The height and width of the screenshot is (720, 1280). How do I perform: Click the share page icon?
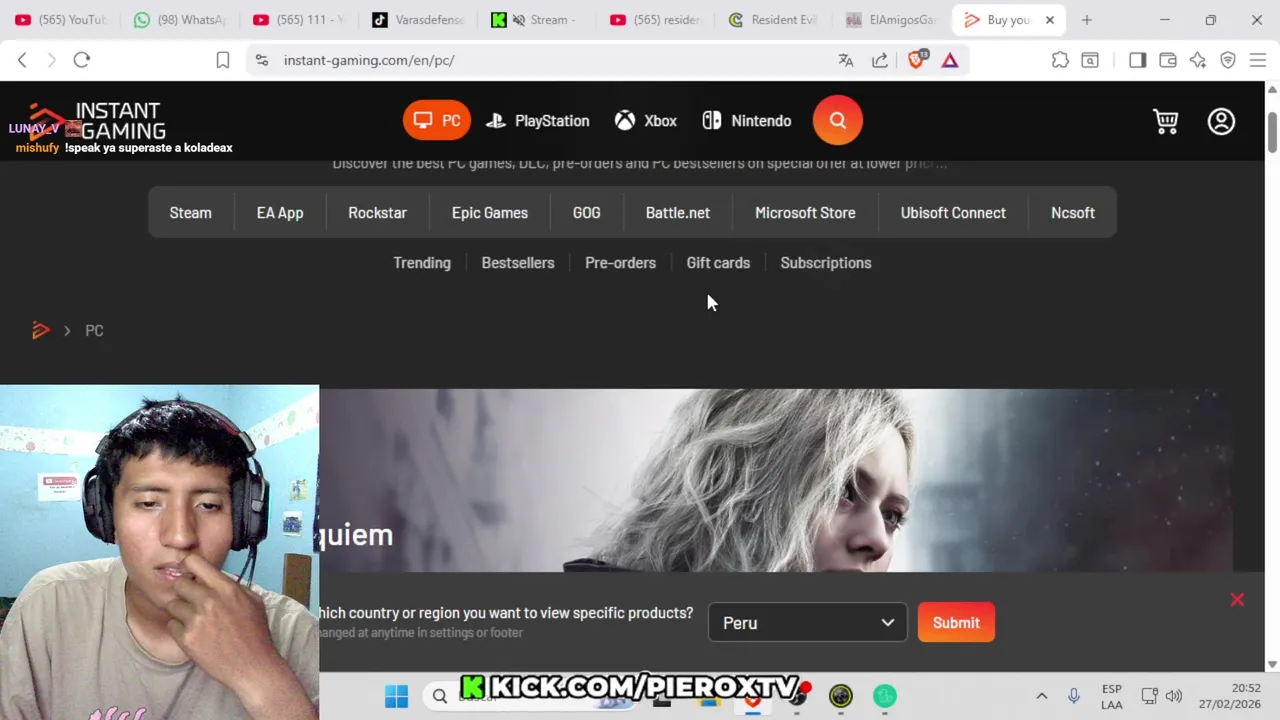tap(880, 60)
